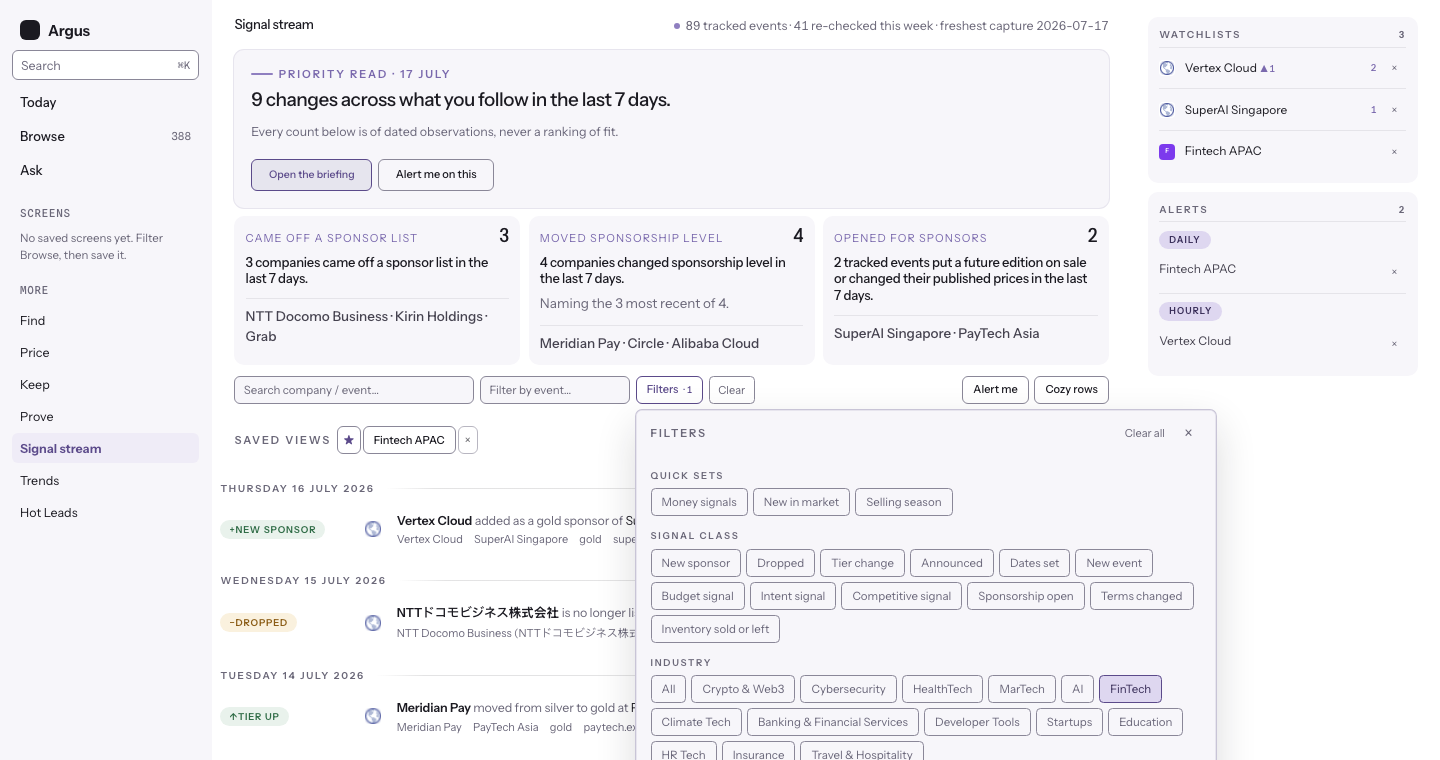
Task: Enable the Cybersecurity industry filter
Action: [849, 689]
